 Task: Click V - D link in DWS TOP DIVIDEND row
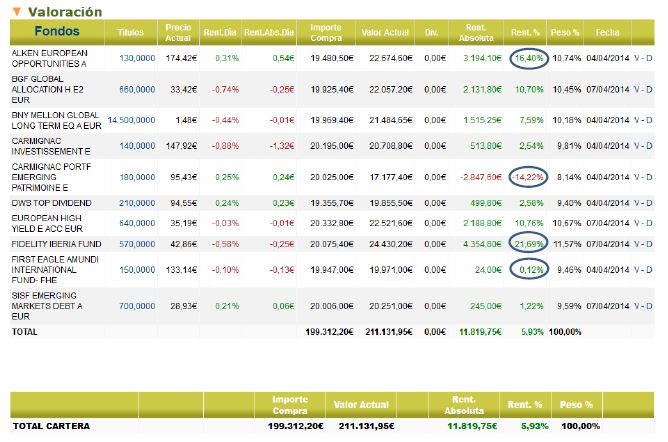click(x=643, y=203)
